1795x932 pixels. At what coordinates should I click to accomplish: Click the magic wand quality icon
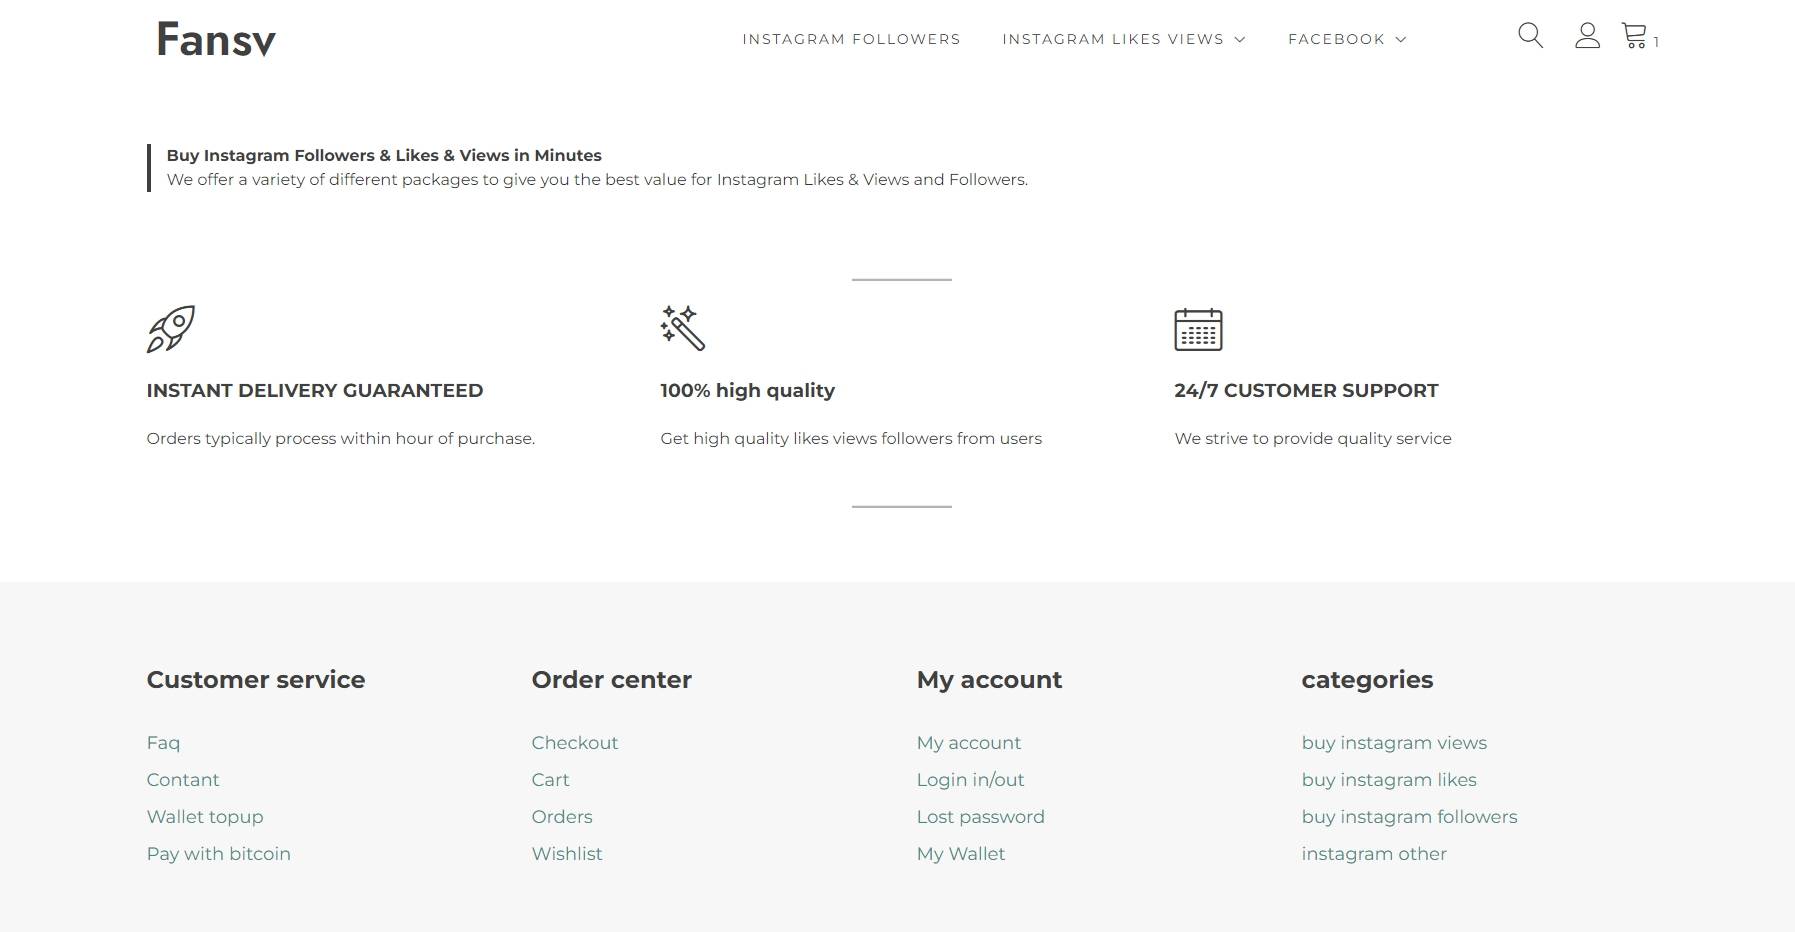[x=683, y=328]
